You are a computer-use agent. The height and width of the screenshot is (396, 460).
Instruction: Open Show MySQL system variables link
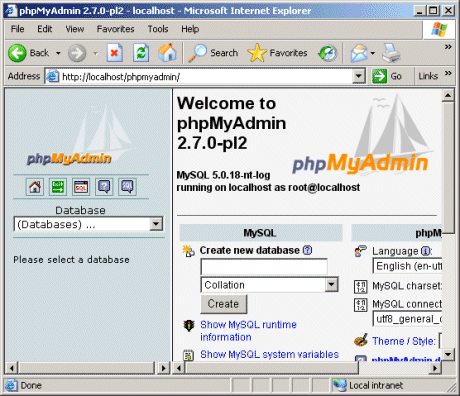click(x=269, y=354)
